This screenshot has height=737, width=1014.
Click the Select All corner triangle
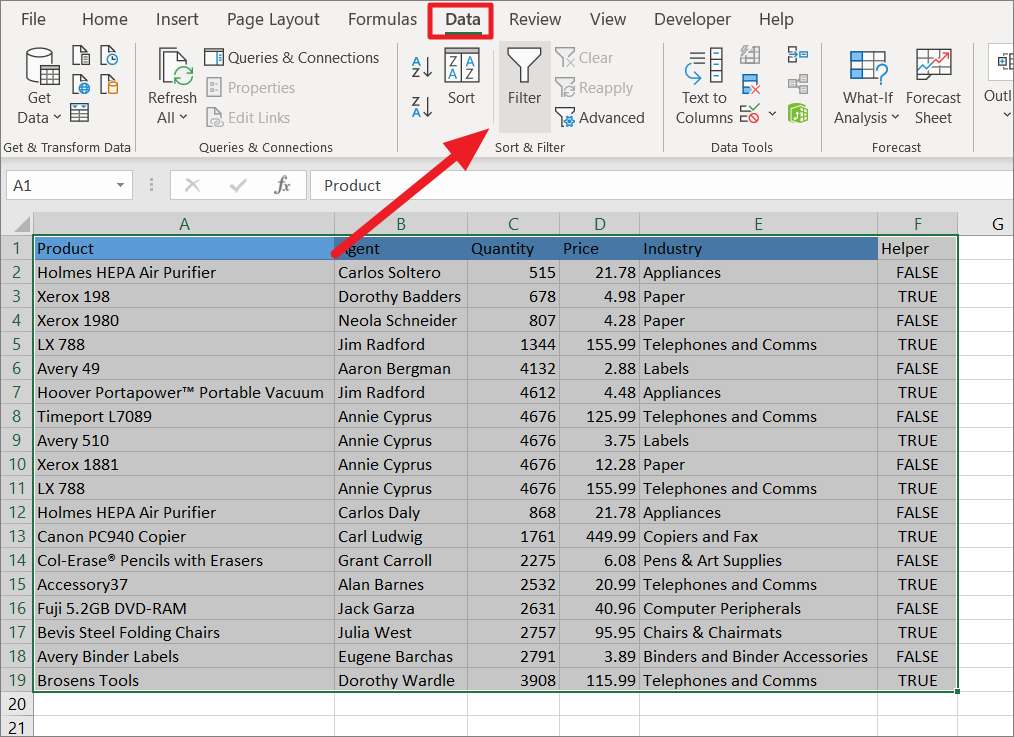(x=23, y=224)
